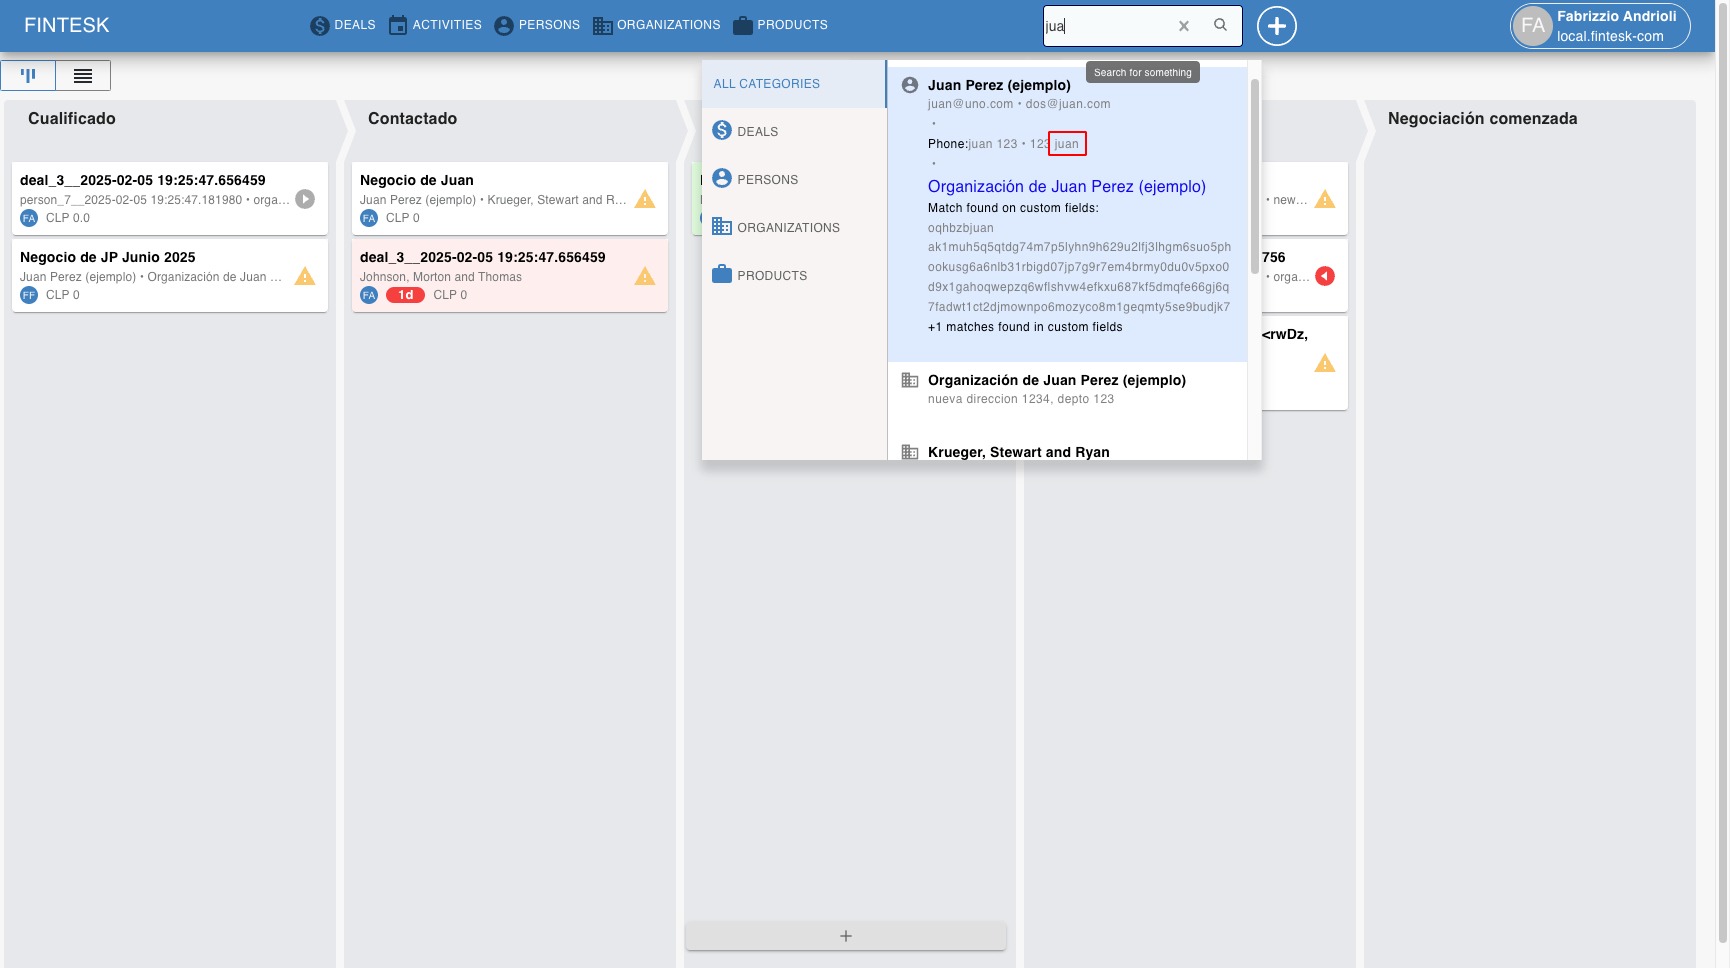Open Negocio de Juan deal card
Viewport: 1730px width, 968px height.
coord(510,198)
